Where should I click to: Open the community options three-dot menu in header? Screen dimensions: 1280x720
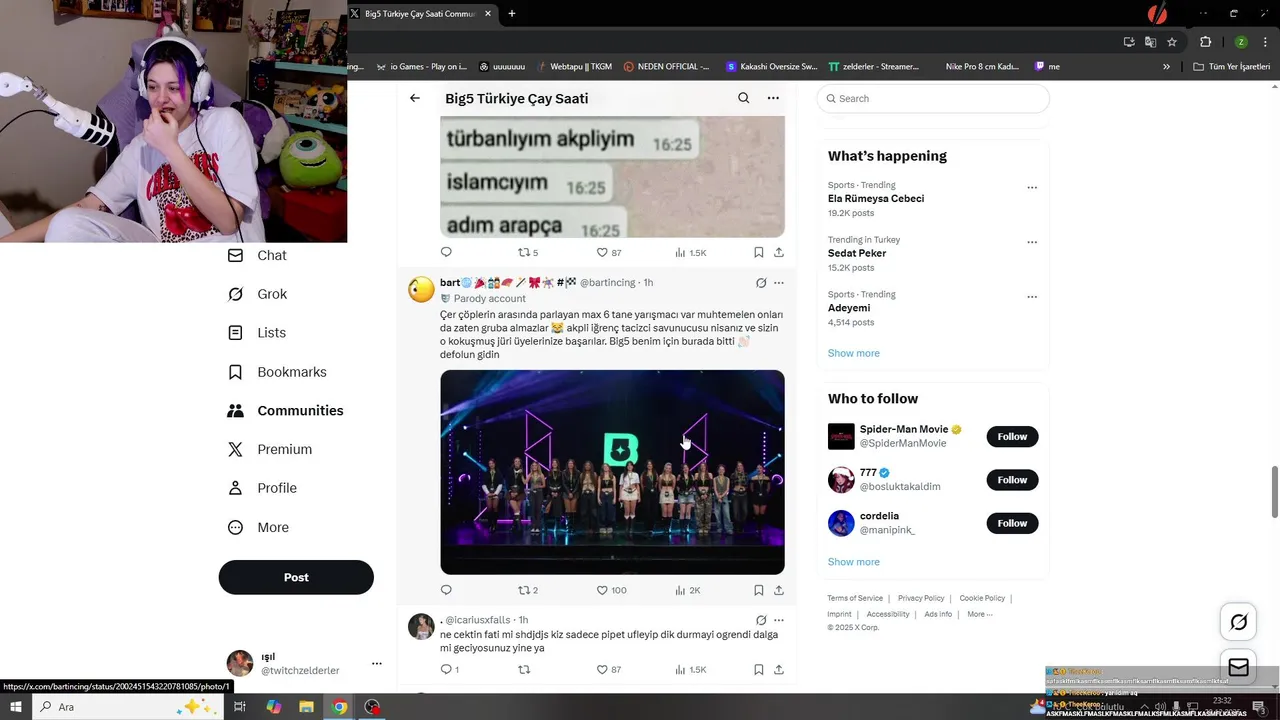[773, 98]
